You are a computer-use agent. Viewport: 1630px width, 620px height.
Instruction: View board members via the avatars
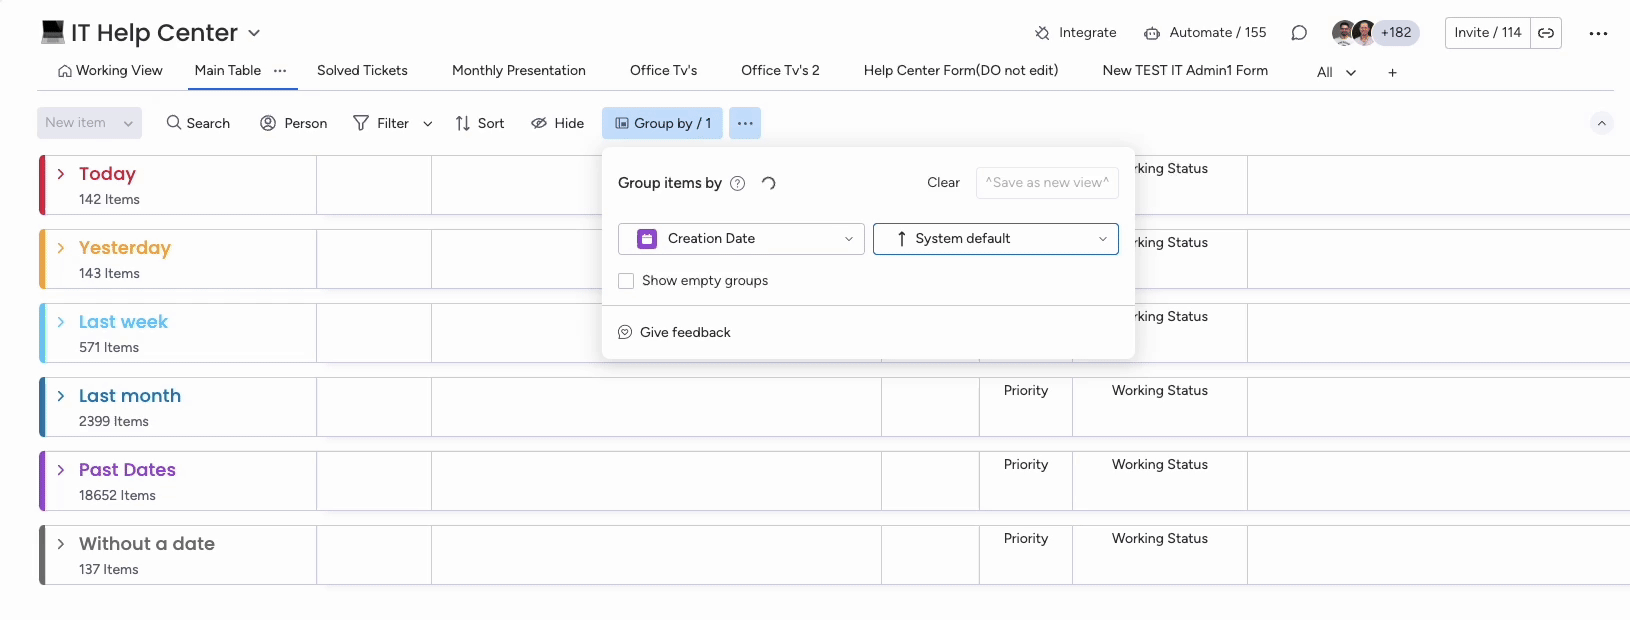1353,33
